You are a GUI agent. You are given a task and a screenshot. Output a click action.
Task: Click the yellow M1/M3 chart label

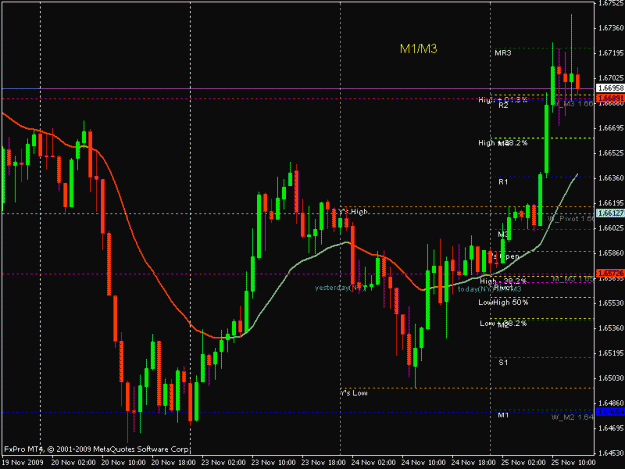419,49
